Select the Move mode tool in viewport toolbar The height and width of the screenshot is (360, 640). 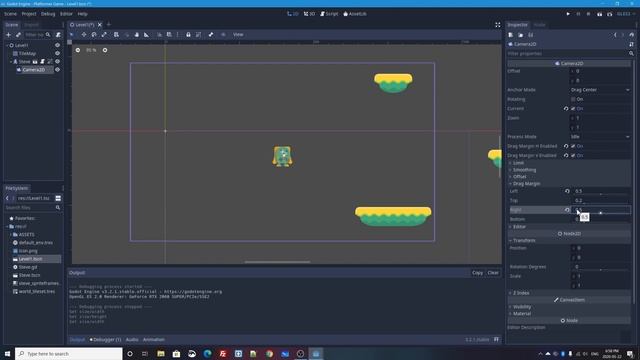point(84,35)
